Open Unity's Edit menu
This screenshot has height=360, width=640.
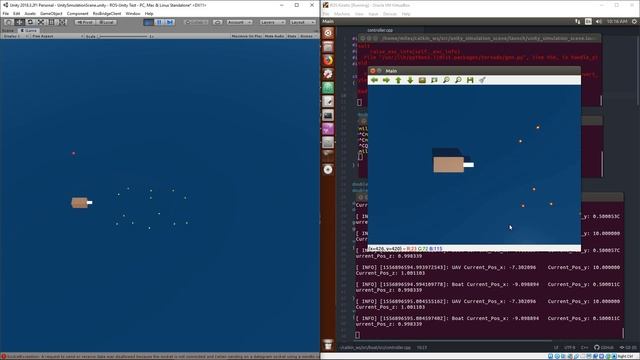click(x=16, y=13)
